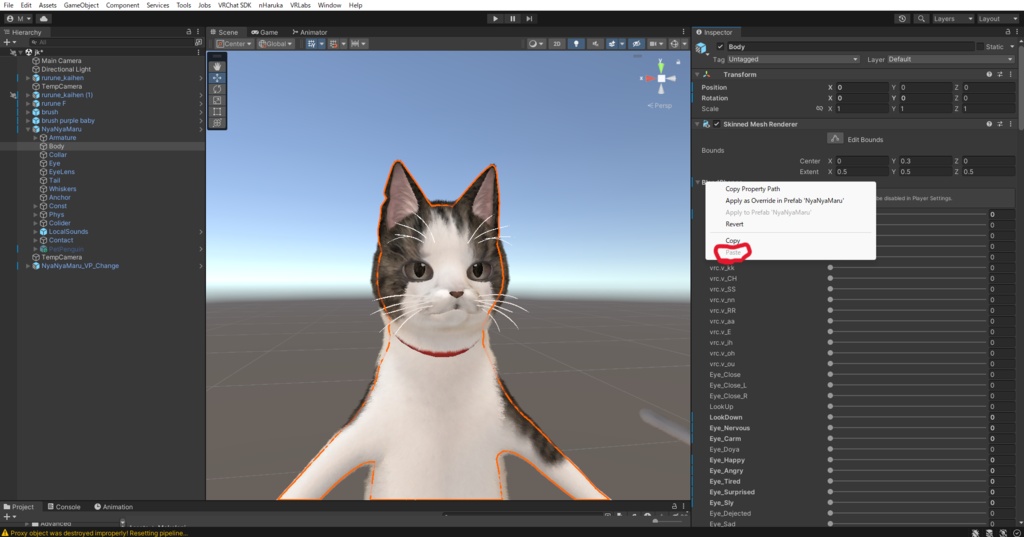Select the Hand (view) tool in Scene view
1024x537 pixels.
coord(217,67)
